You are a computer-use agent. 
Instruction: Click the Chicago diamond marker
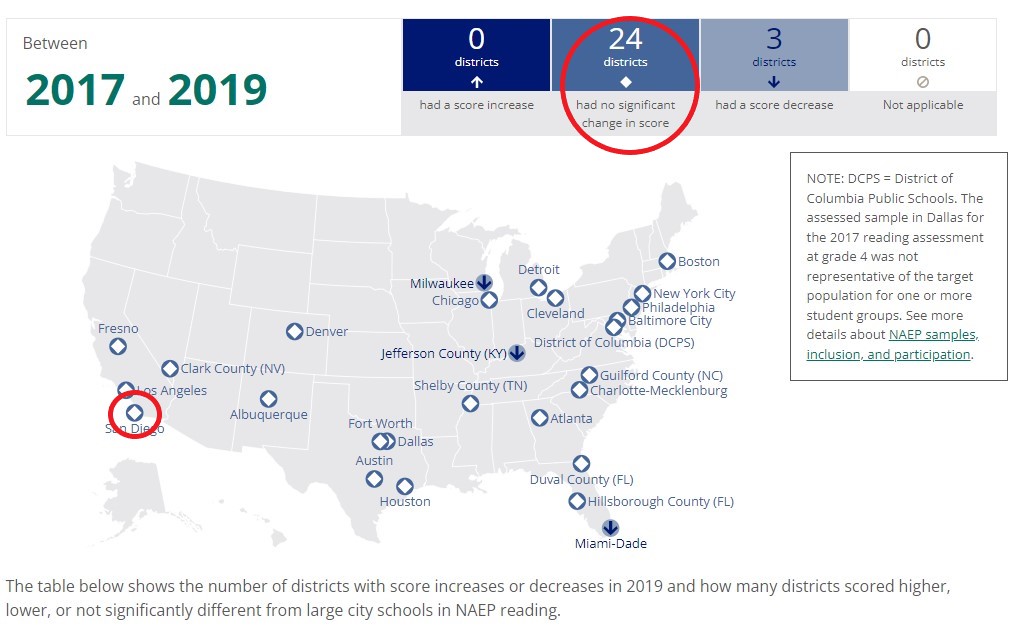(x=489, y=300)
